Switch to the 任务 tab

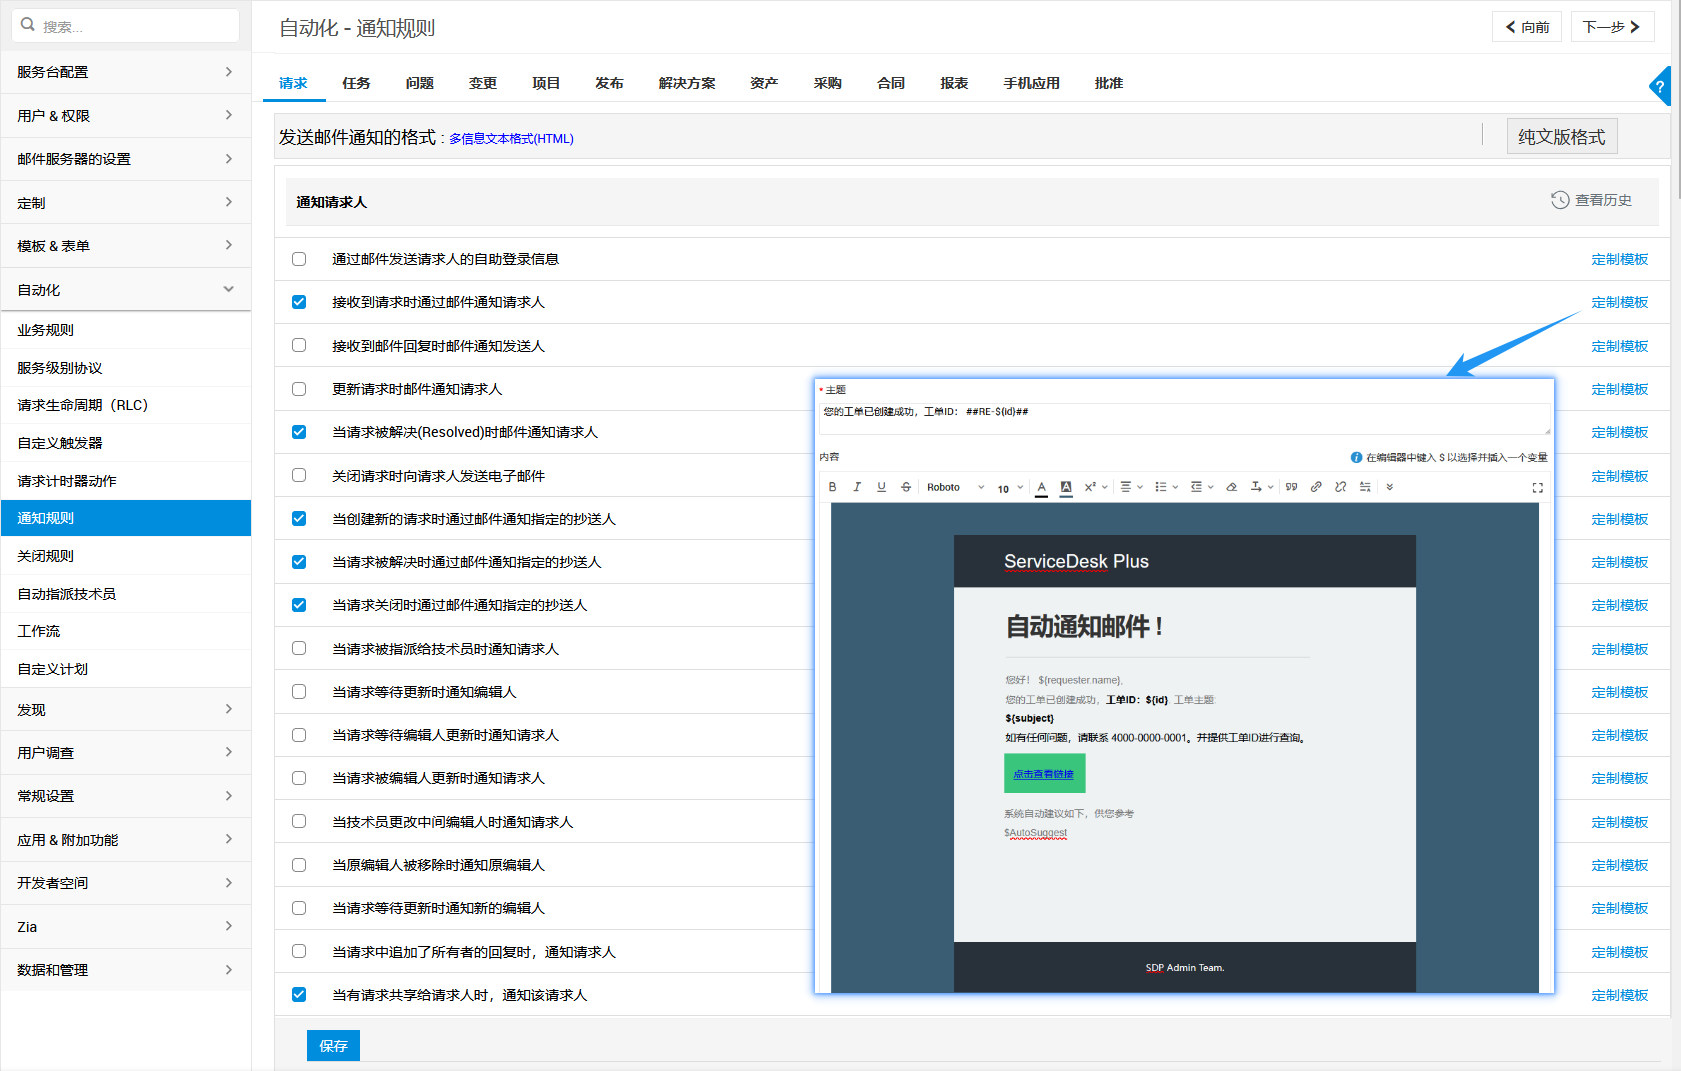[x=356, y=83]
